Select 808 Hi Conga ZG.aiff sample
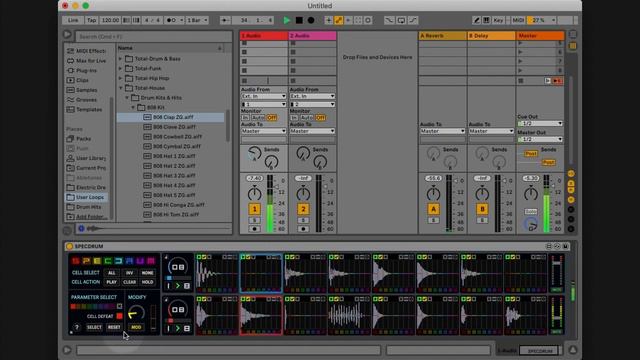The height and width of the screenshot is (360, 640). coord(174,205)
